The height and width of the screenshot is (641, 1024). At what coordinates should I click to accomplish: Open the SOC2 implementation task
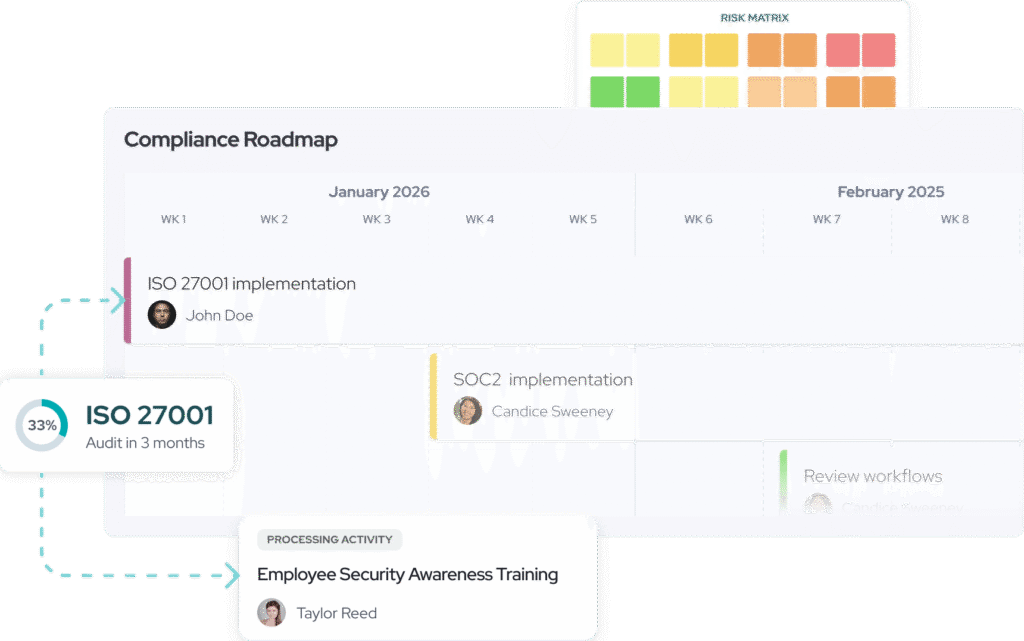point(542,380)
